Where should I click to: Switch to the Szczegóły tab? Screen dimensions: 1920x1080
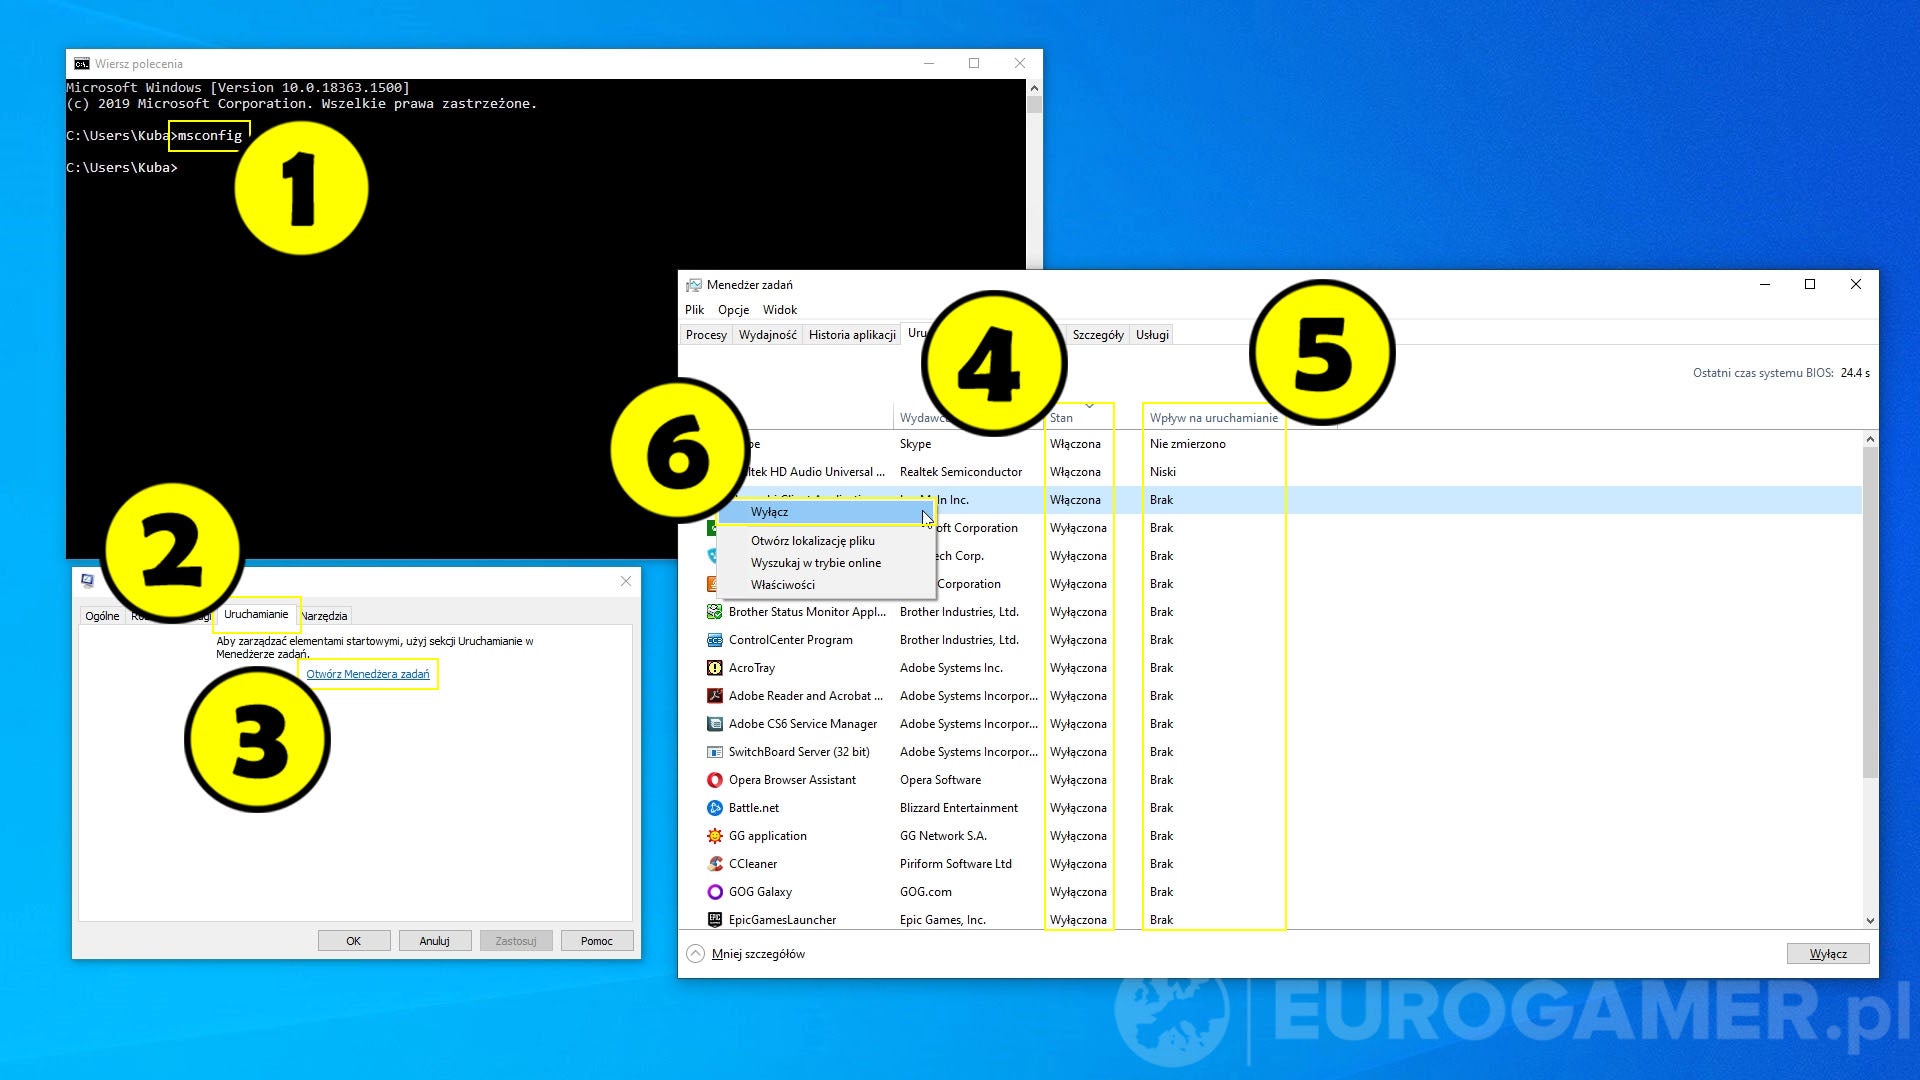coord(1098,335)
